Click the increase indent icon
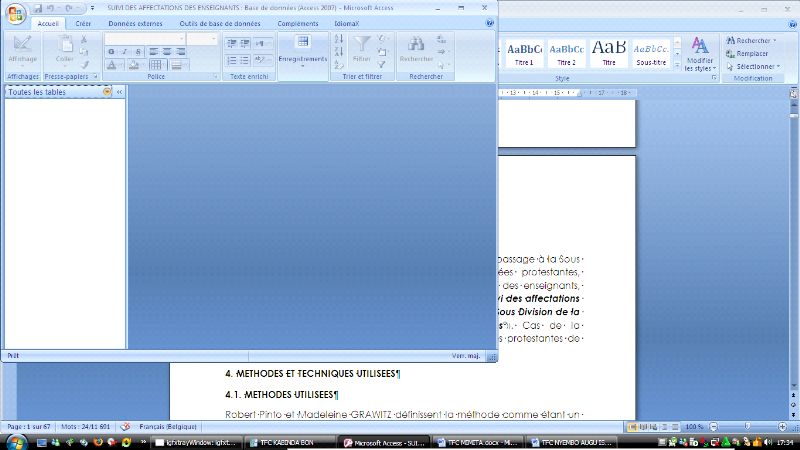The height and width of the screenshot is (450, 800). click(245, 43)
